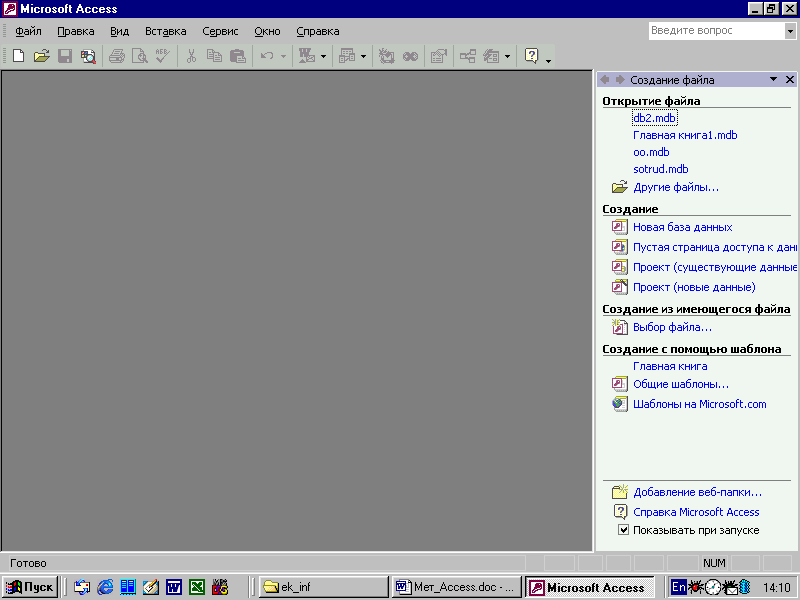The image size is (800, 600).
Task: Click 'Справка Microsoft Access' link
Action: click(696, 512)
